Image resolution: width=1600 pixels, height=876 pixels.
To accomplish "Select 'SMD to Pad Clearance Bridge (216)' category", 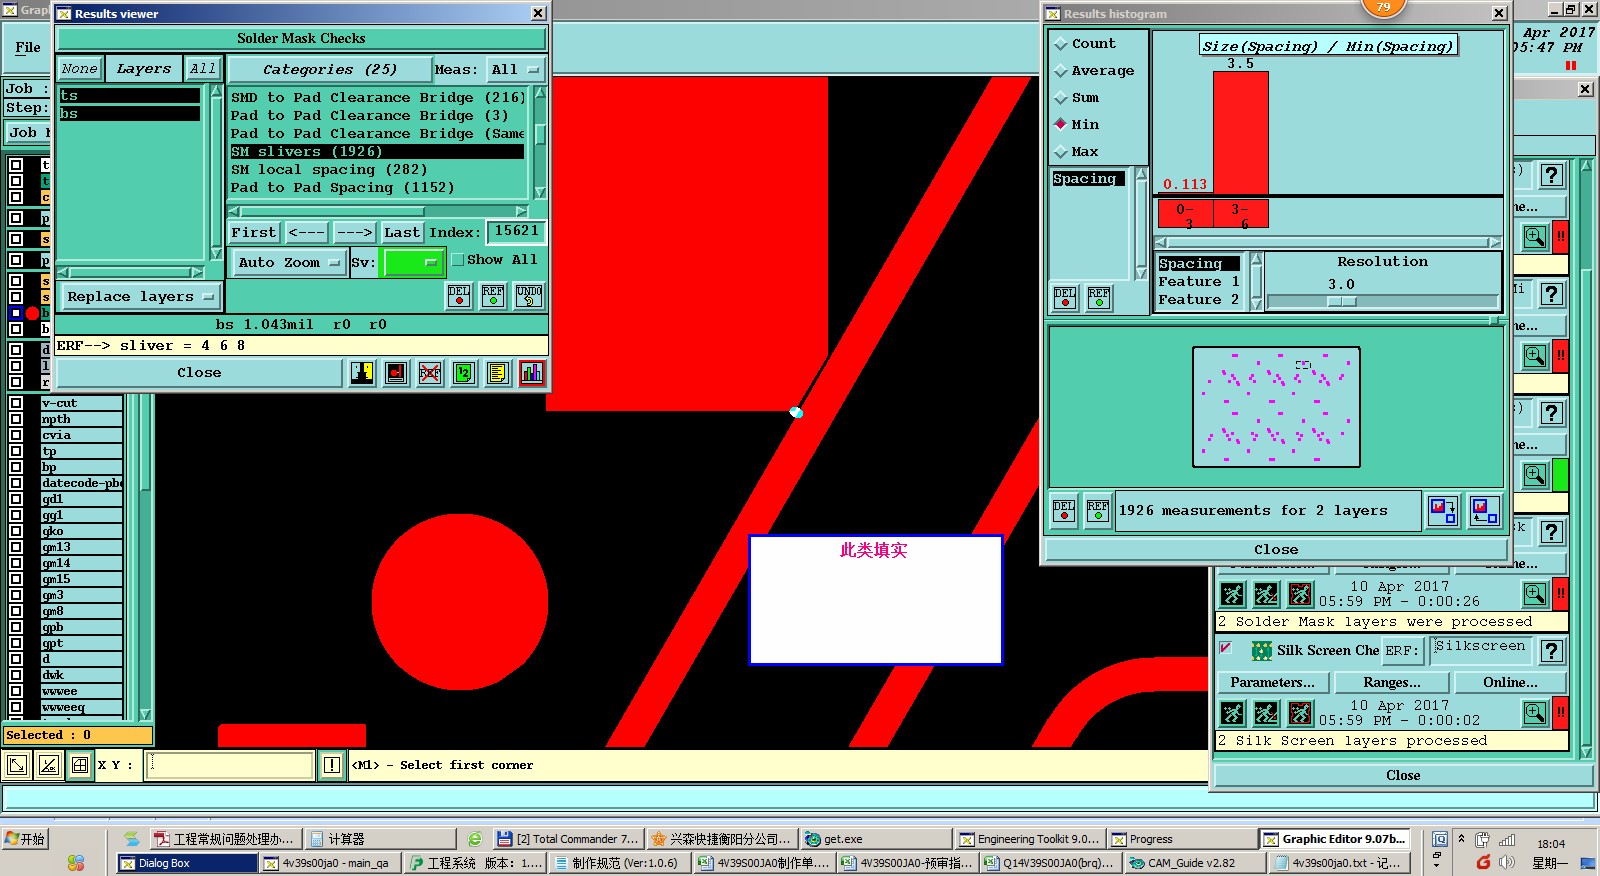I will pyautogui.click(x=377, y=98).
